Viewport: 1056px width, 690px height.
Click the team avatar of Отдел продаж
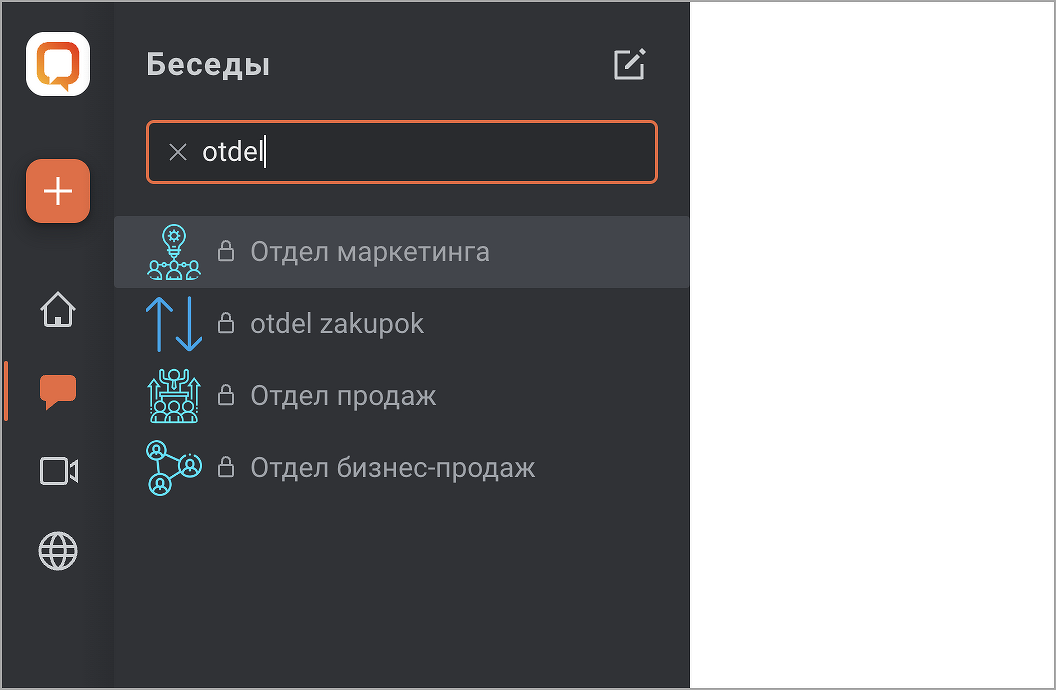(x=174, y=396)
